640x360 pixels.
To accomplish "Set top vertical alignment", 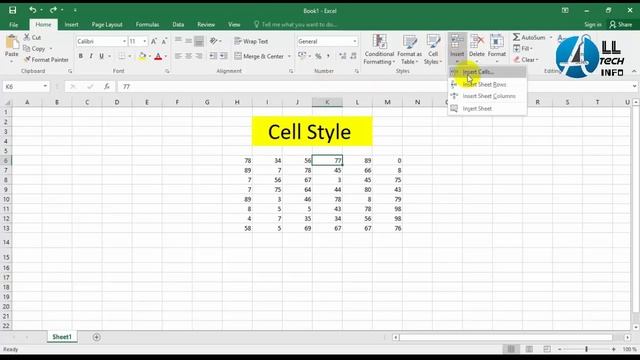I will tap(178, 41).
